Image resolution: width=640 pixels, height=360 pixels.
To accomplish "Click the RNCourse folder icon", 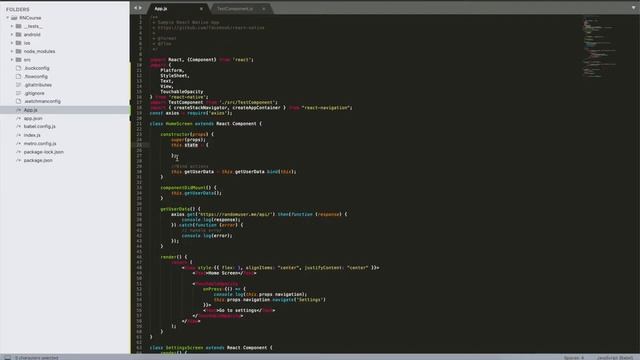I will [14, 18].
